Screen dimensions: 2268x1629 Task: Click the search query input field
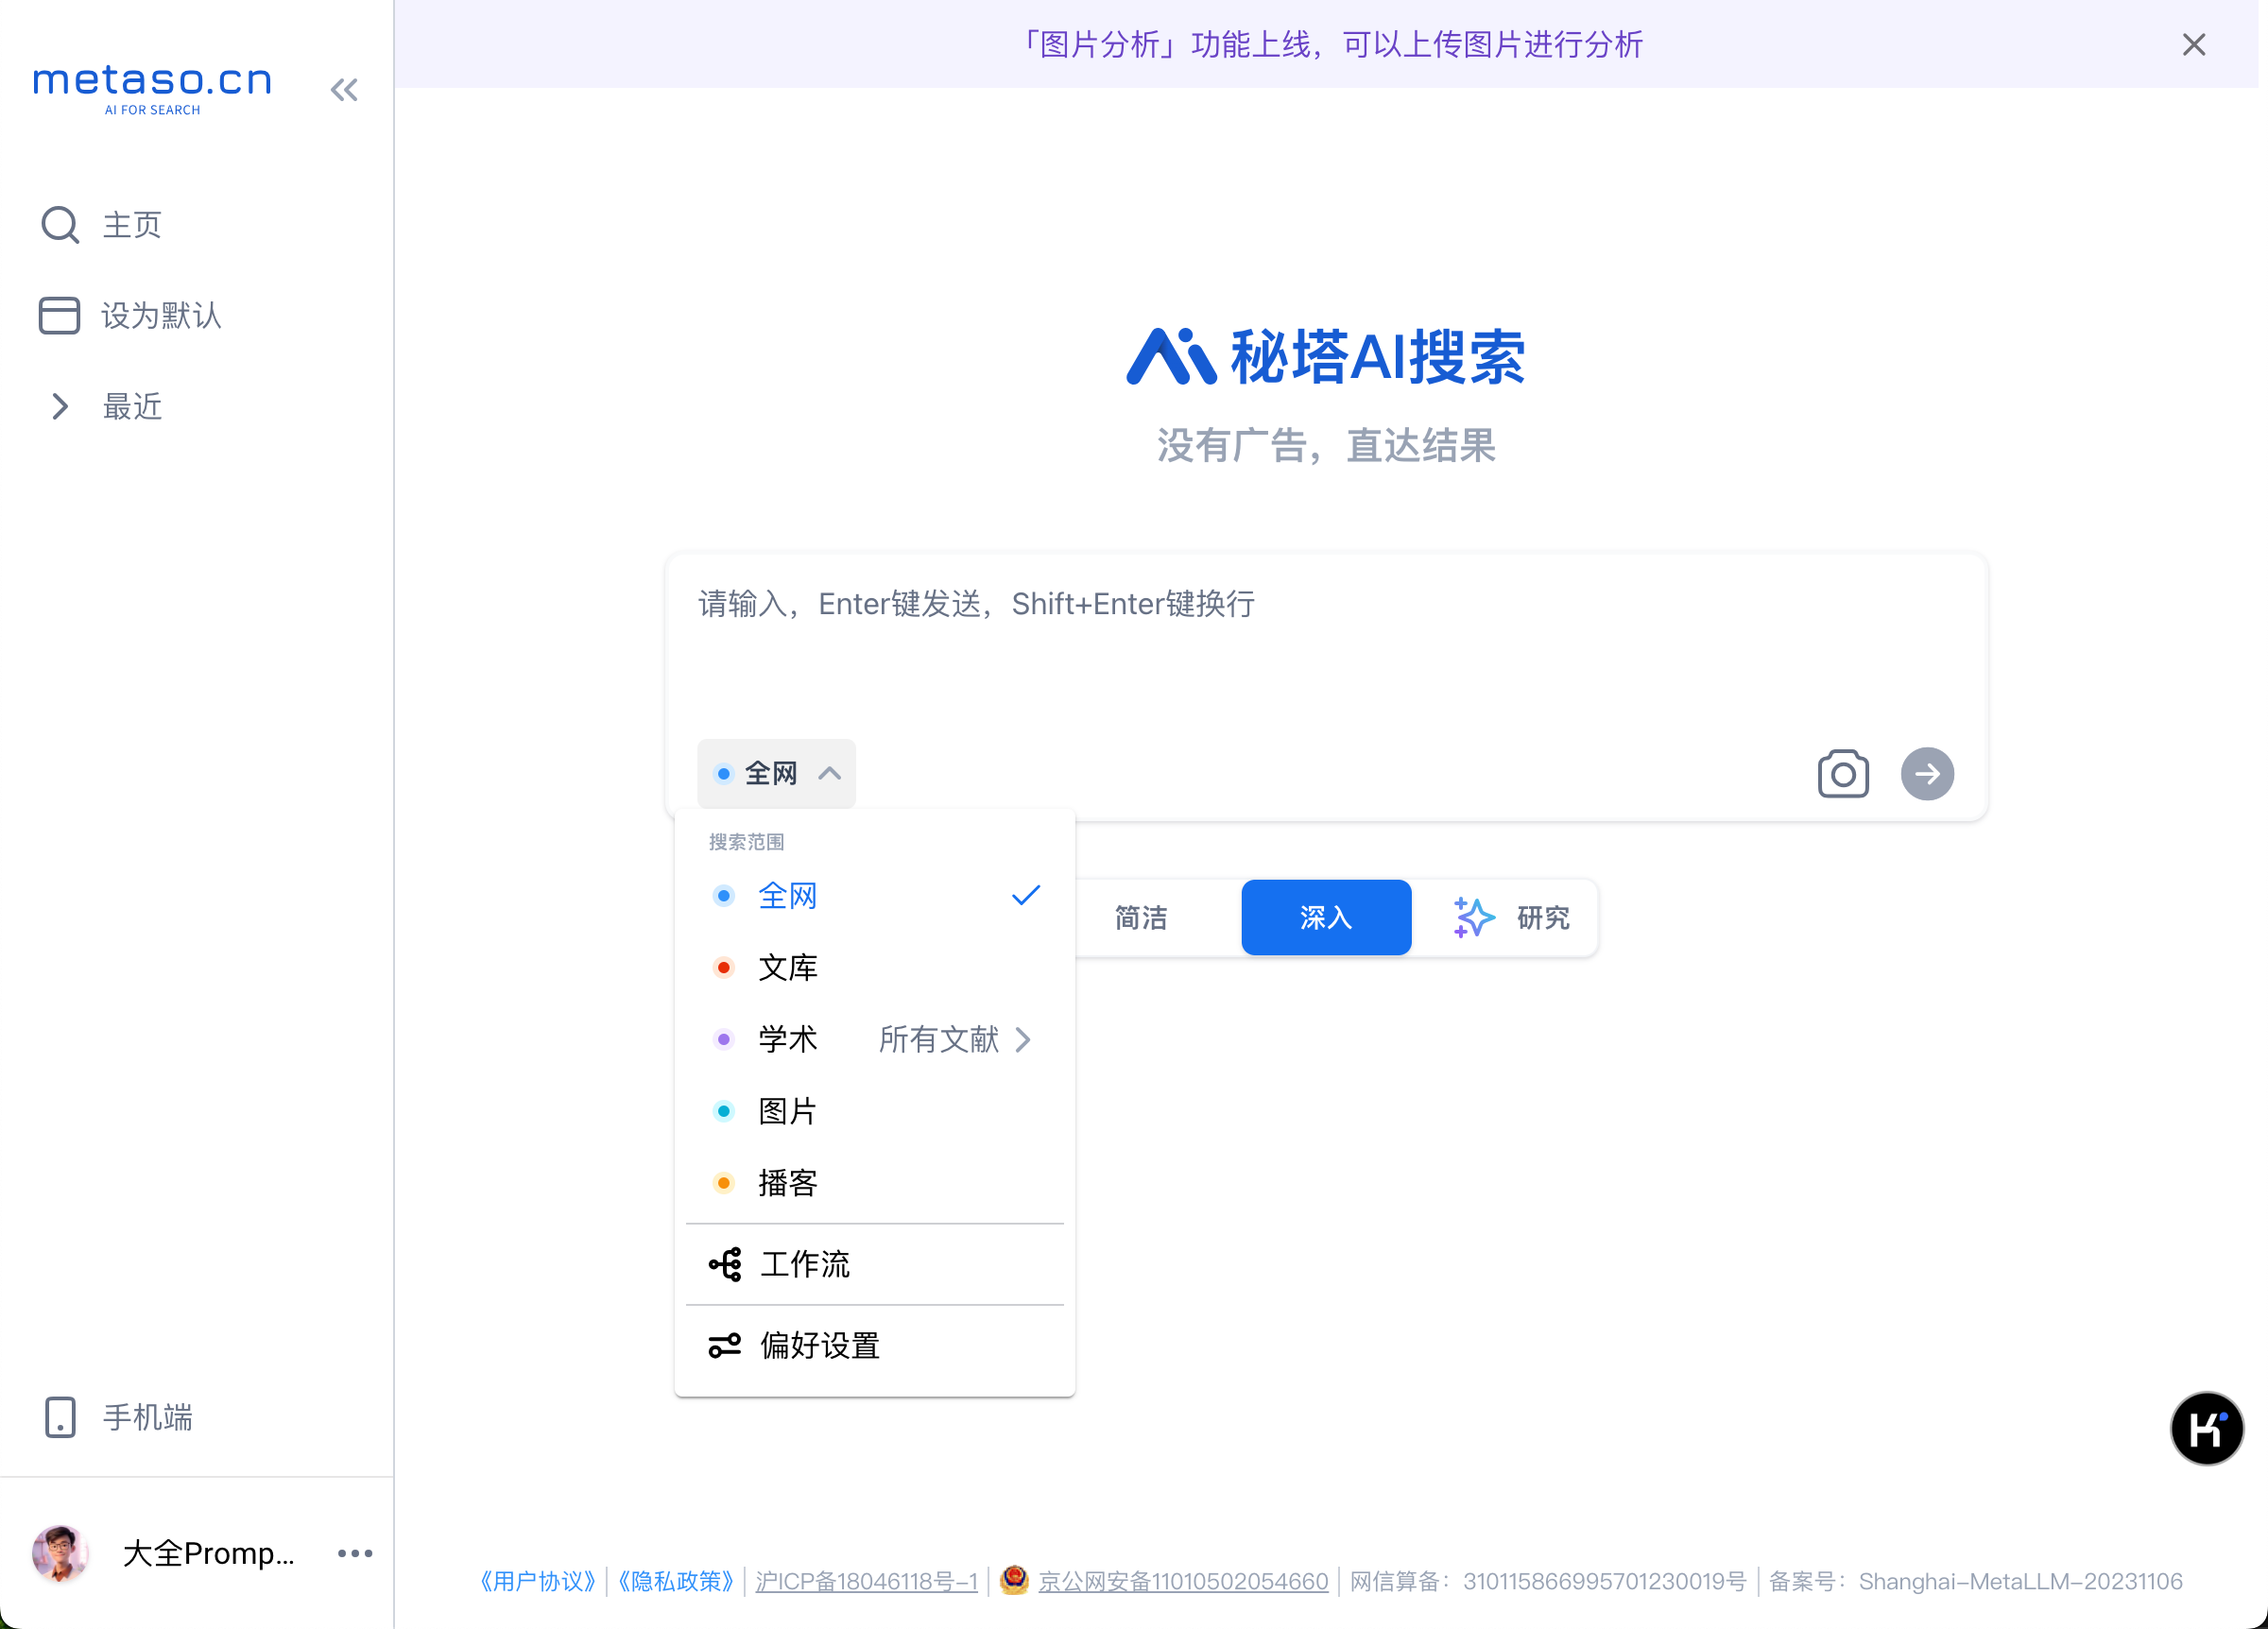point(1325,650)
